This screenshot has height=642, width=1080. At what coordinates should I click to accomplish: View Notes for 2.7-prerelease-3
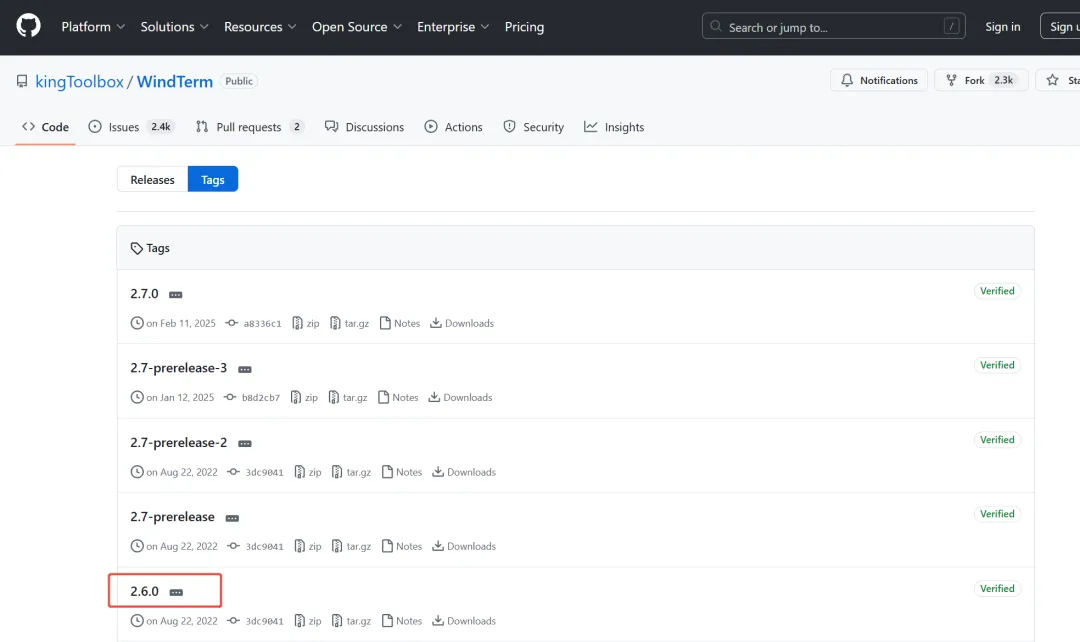[x=398, y=397]
